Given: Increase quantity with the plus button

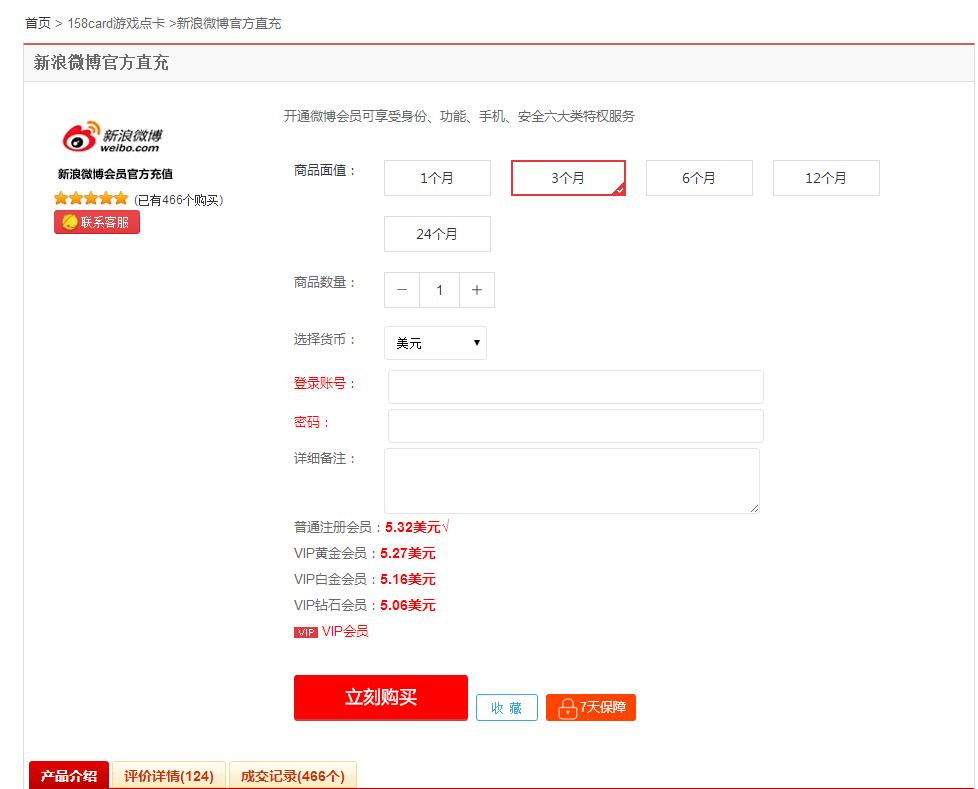Looking at the screenshot, I should tap(477, 290).
